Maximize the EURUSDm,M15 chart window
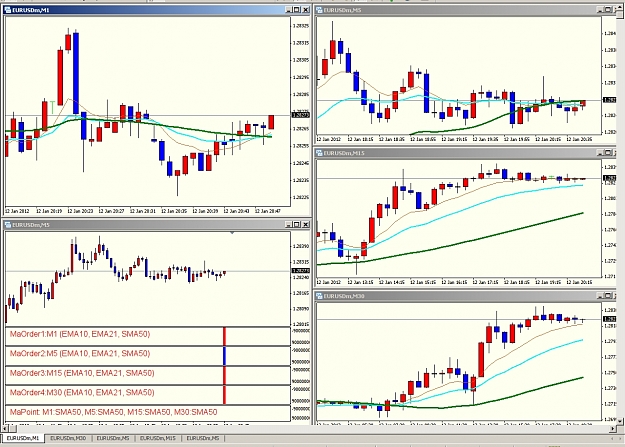The height and width of the screenshot is (447, 625). (x=609, y=153)
